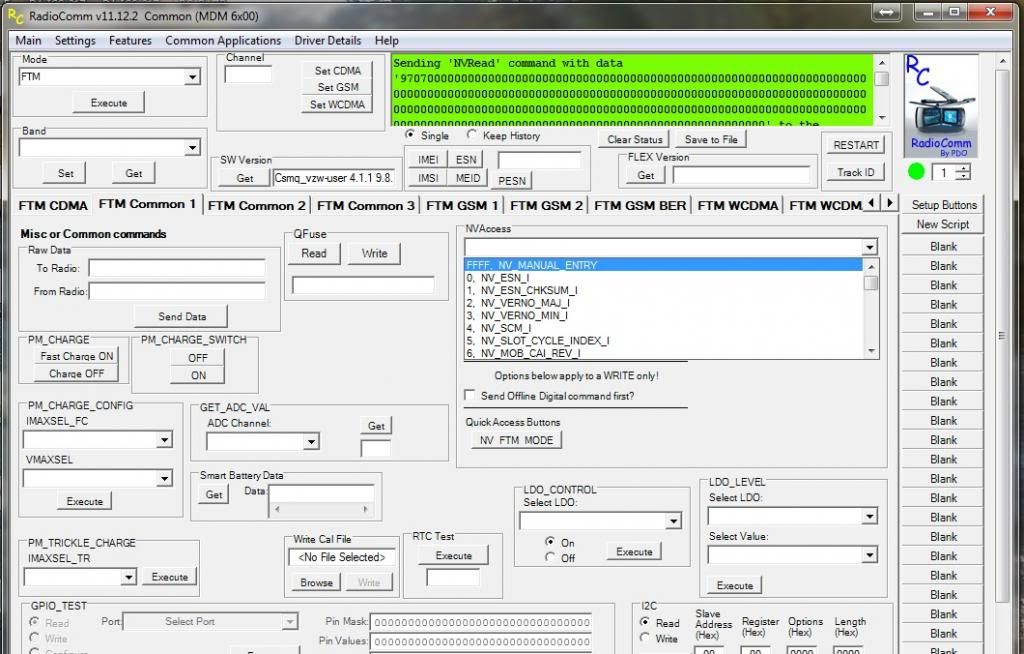Viewport: 1024px width, 654px height.
Task: Select the Single status radio button
Action: point(410,135)
